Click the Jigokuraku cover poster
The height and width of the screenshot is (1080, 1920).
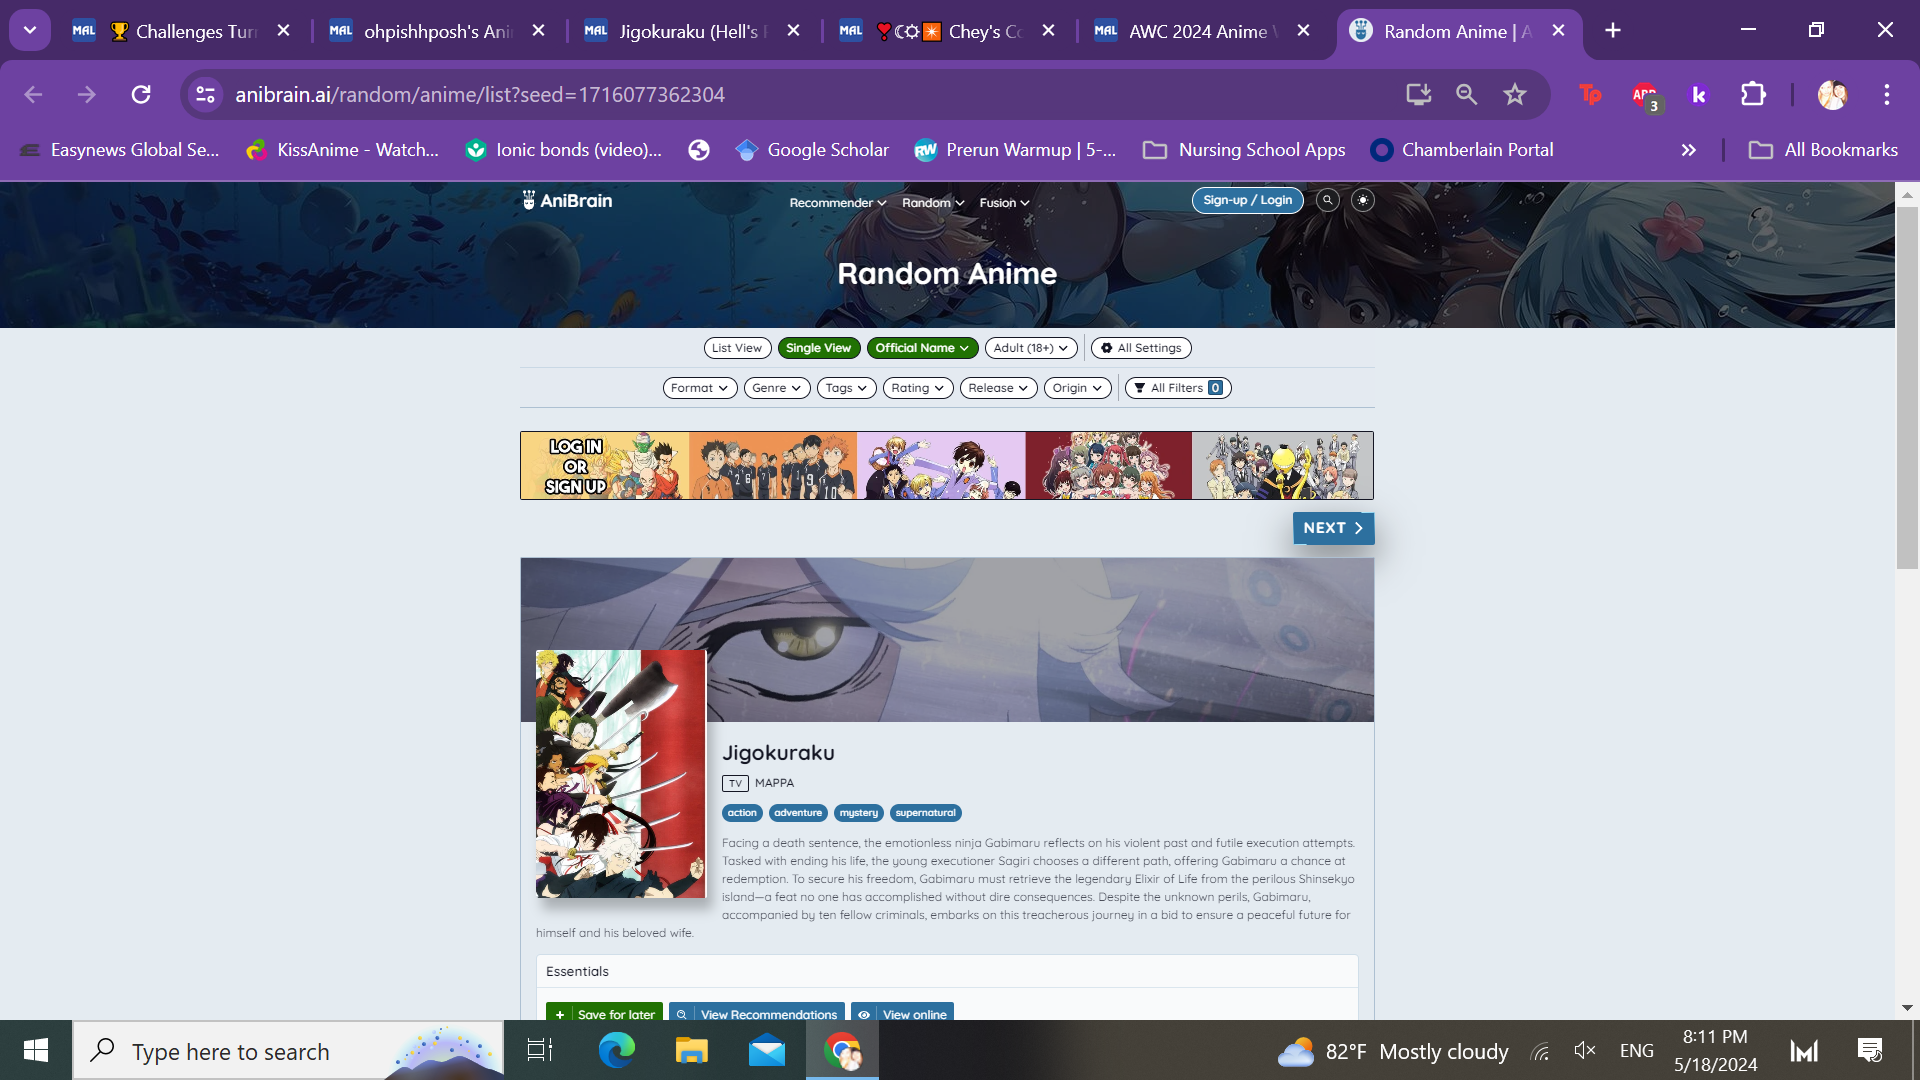(x=620, y=774)
